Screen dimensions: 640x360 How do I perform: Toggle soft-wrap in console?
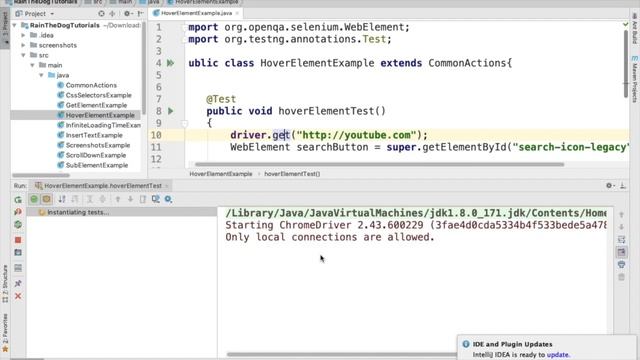tap(621, 240)
